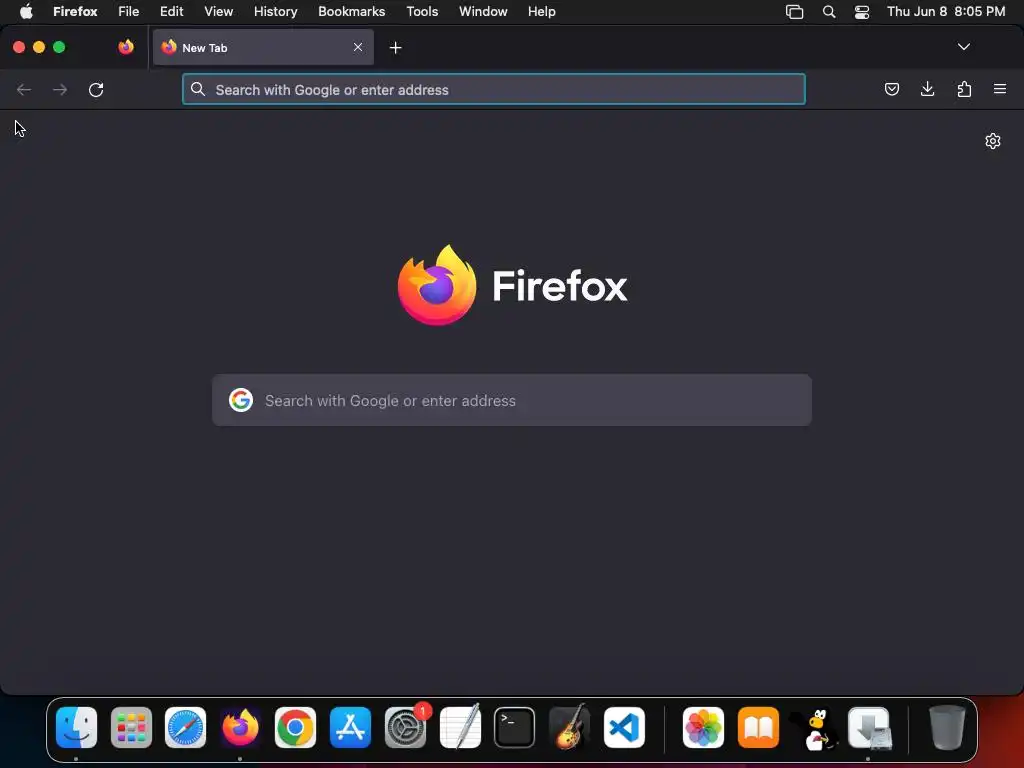
Task: Open Control Center in menu bar
Action: pos(862,12)
